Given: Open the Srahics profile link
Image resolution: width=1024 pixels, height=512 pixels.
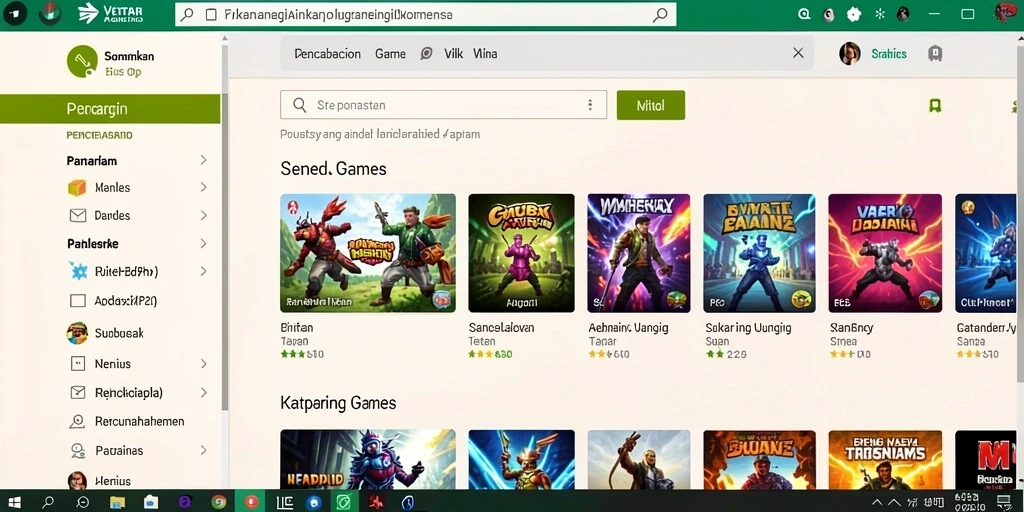Looking at the screenshot, I should (889, 54).
